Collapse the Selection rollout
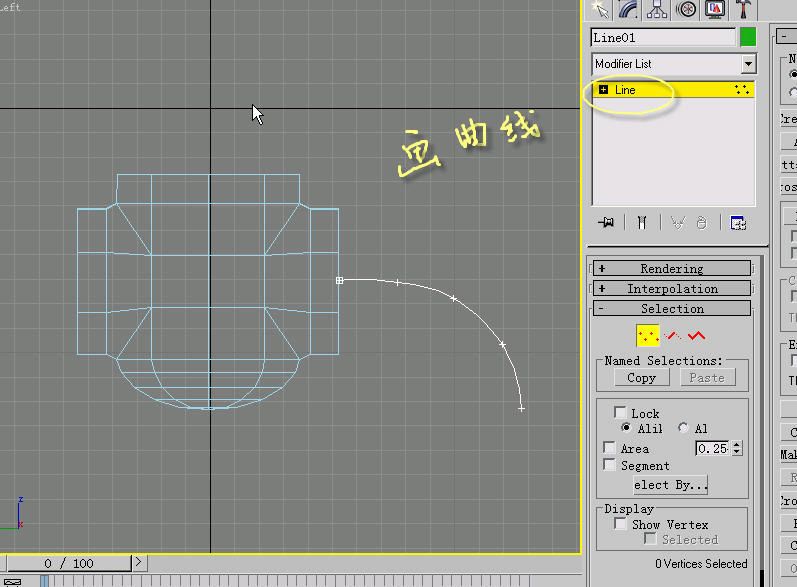The image size is (797, 587). point(672,308)
